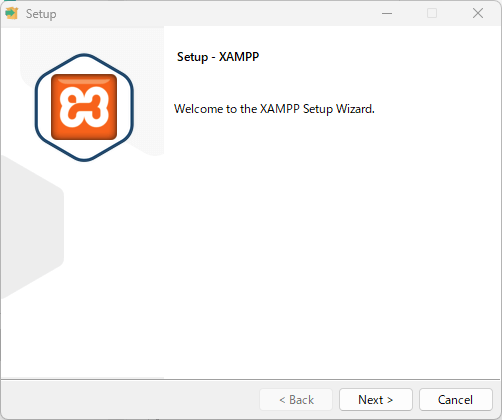Minimize the Setup window
This screenshot has width=502, height=420.
[x=387, y=13]
